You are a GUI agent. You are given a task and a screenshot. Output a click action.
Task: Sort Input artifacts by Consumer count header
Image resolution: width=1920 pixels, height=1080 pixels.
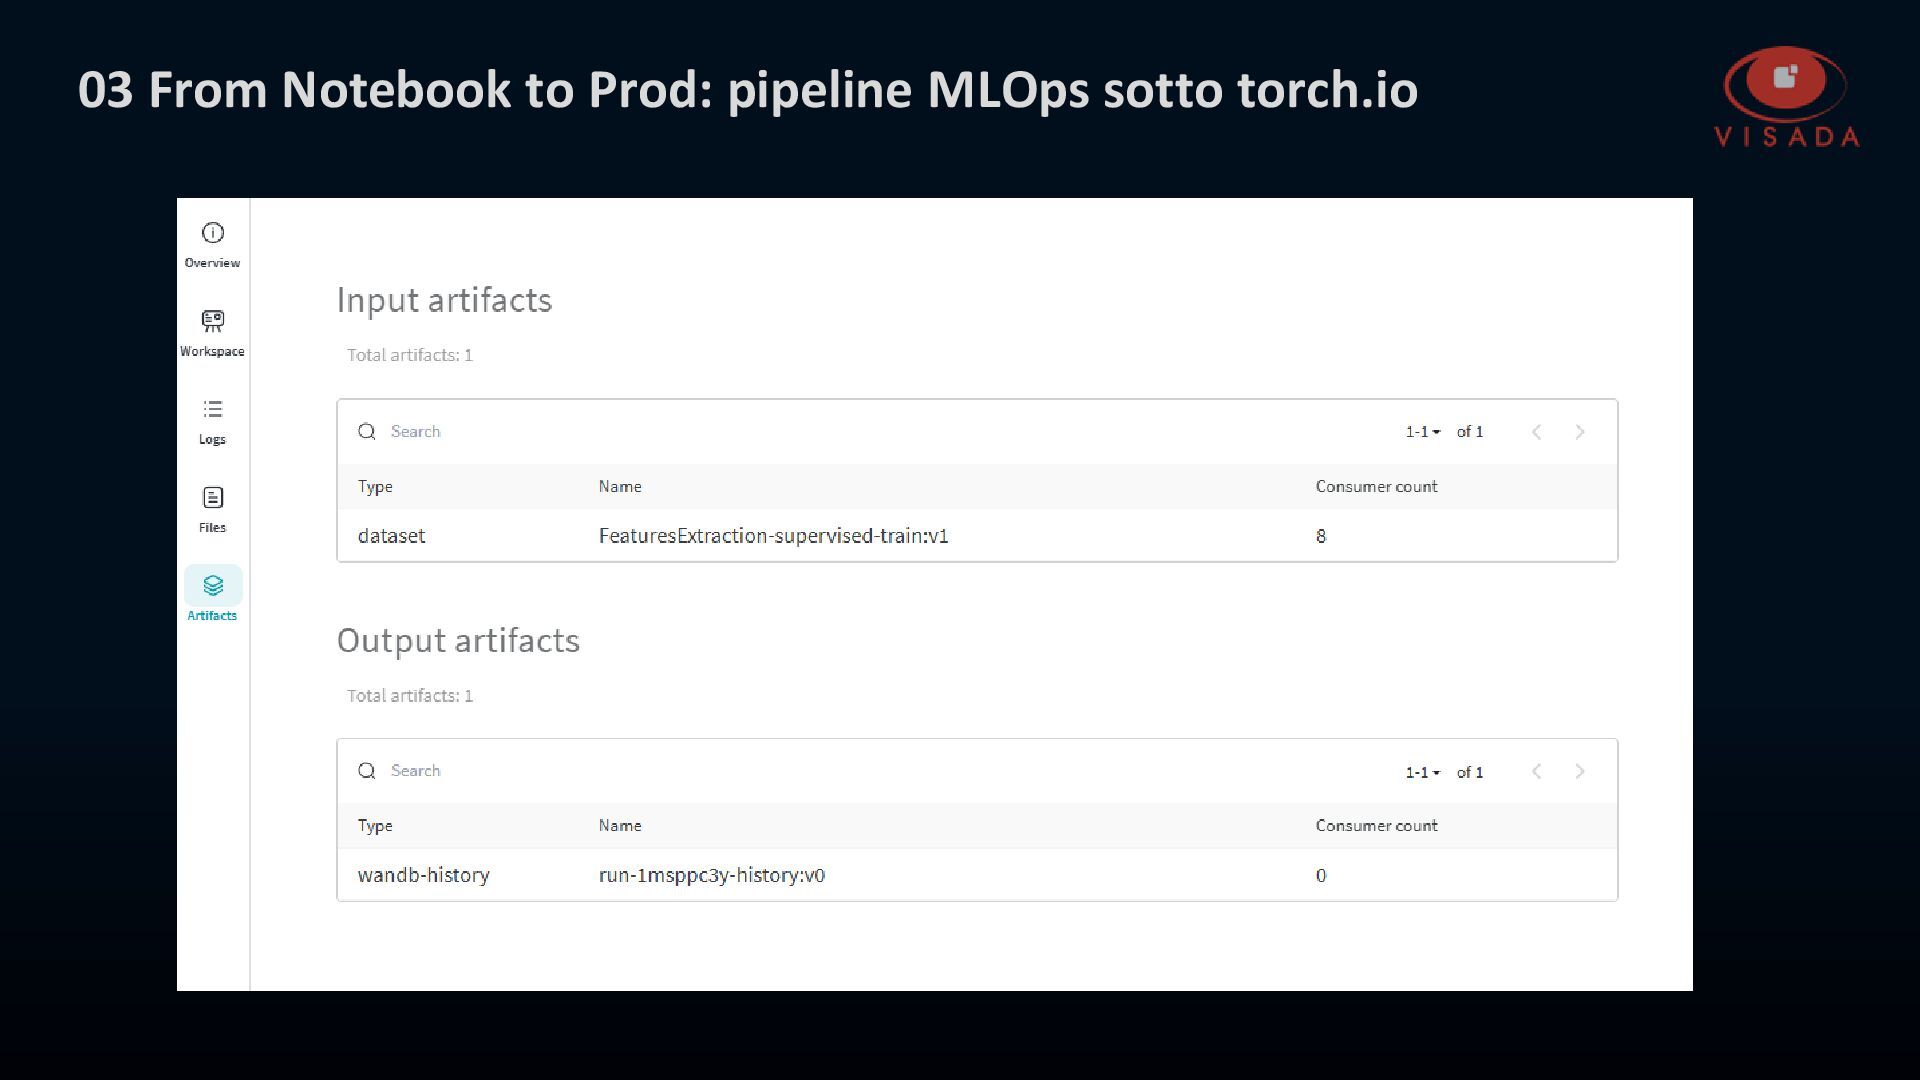pyautogui.click(x=1376, y=486)
